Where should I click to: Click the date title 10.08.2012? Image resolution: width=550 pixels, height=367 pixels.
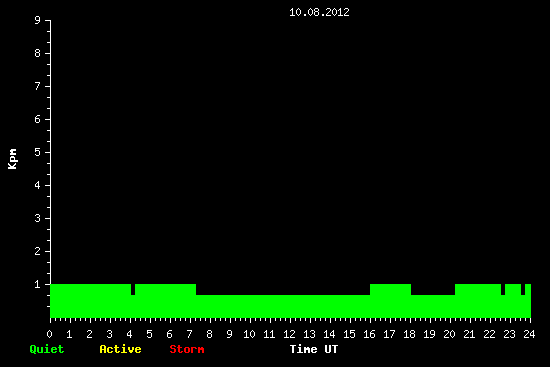coord(319,12)
